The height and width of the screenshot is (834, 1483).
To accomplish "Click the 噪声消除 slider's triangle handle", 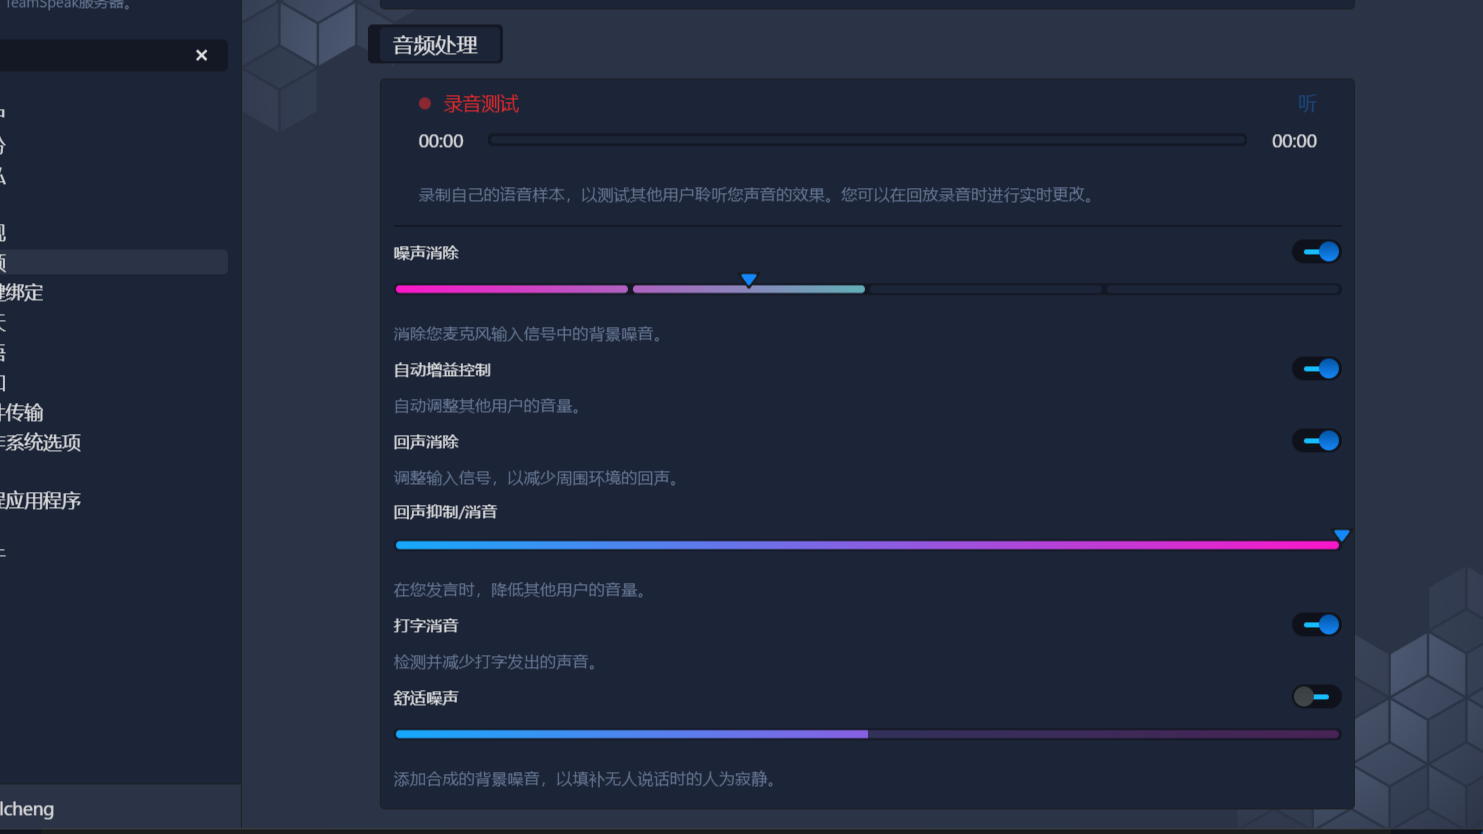I will click(x=748, y=280).
